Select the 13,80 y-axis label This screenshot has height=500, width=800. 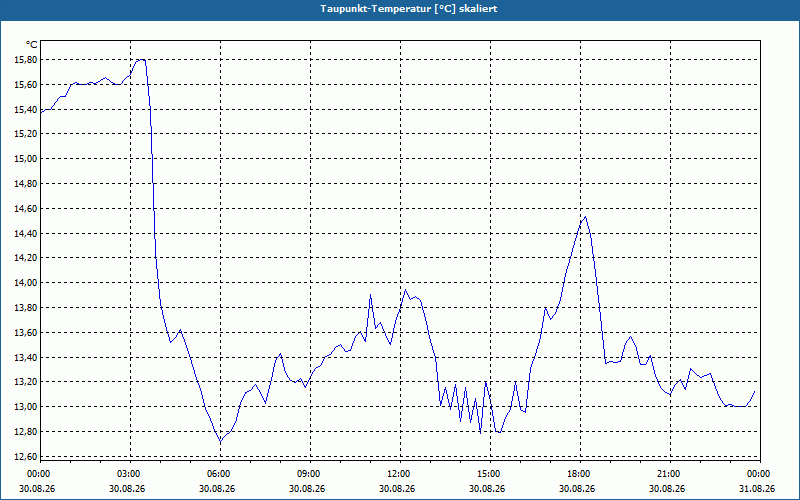point(26,308)
